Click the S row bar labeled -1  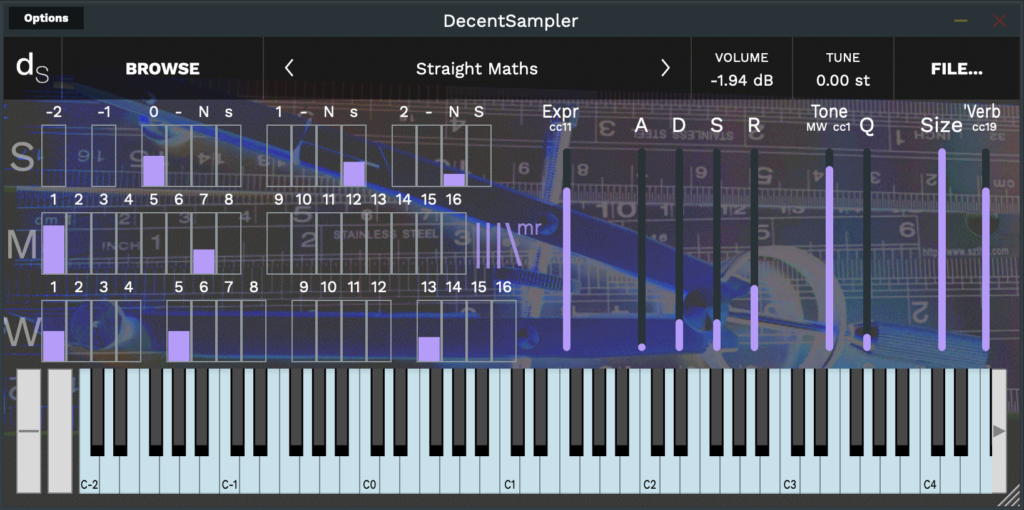pyautogui.click(x=104, y=155)
